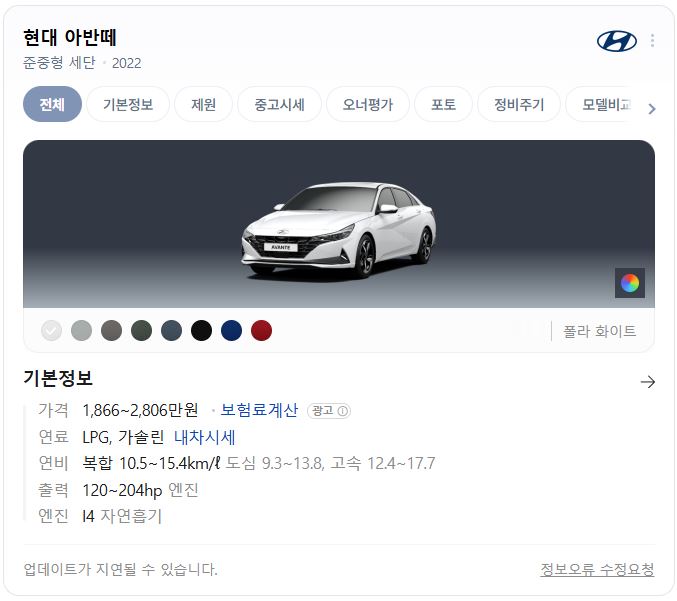Select the dark green-gray color swatch
The height and width of the screenshot is (601, 677).
141,331
